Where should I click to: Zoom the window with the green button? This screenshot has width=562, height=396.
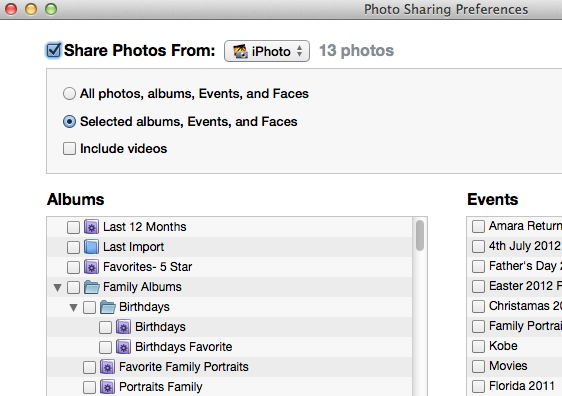tap(51, 9)
